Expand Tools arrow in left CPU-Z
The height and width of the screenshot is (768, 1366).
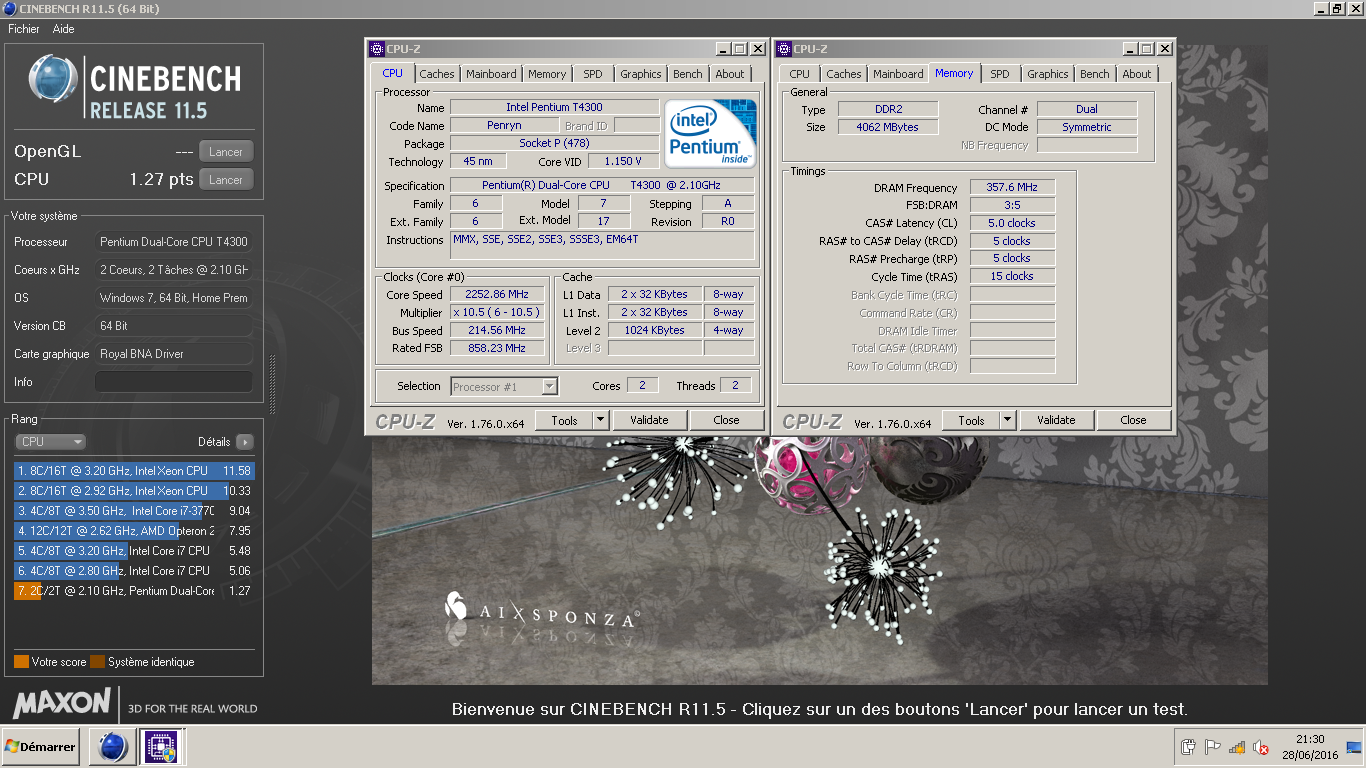(600, 421)
